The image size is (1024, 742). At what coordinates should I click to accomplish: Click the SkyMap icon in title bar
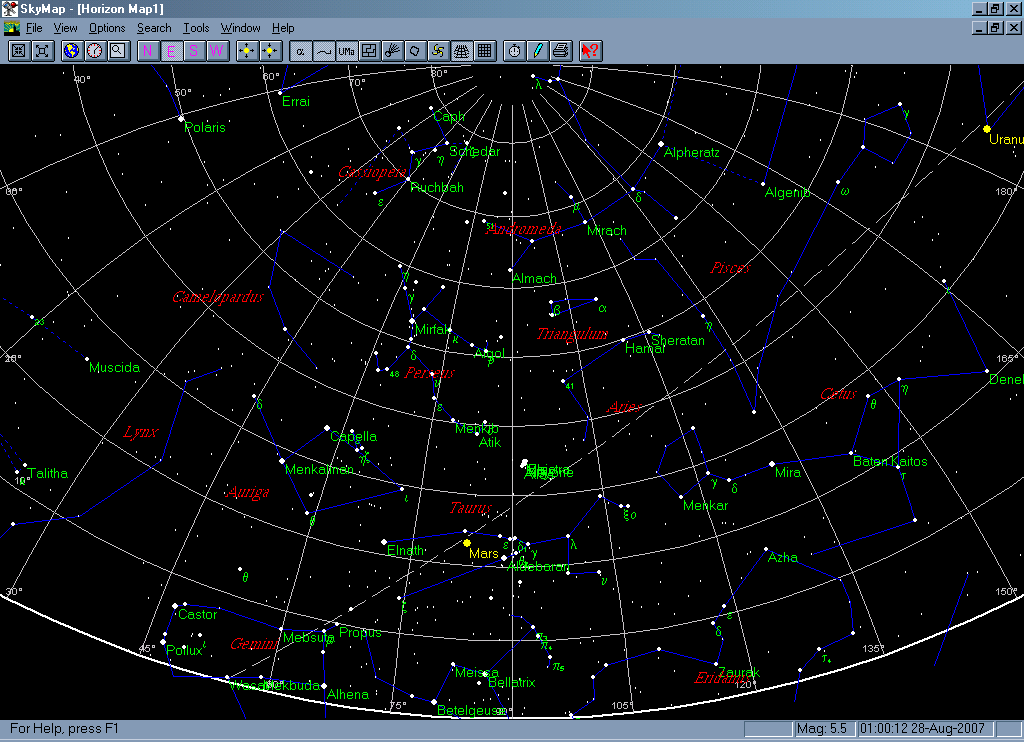9,8
